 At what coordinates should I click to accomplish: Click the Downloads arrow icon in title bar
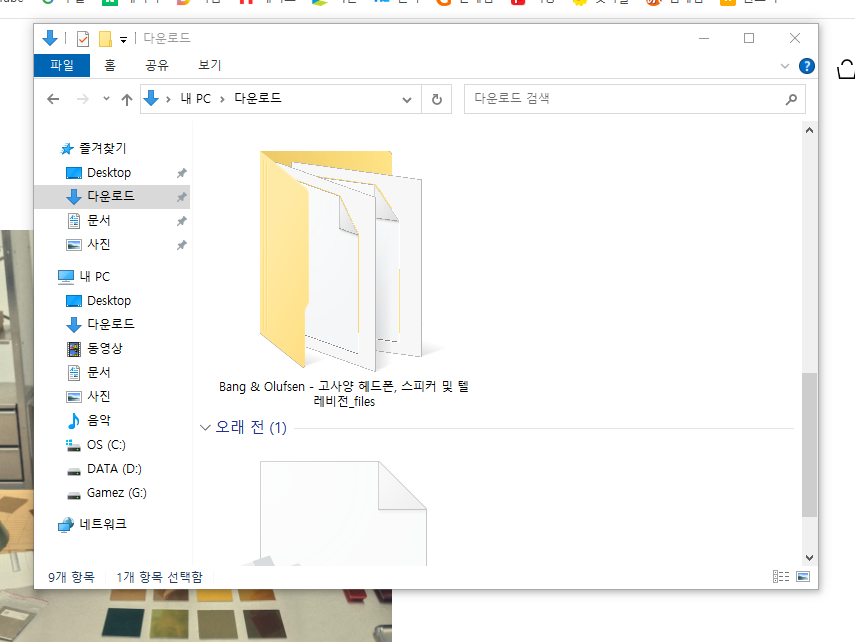(x=50, y=38)
